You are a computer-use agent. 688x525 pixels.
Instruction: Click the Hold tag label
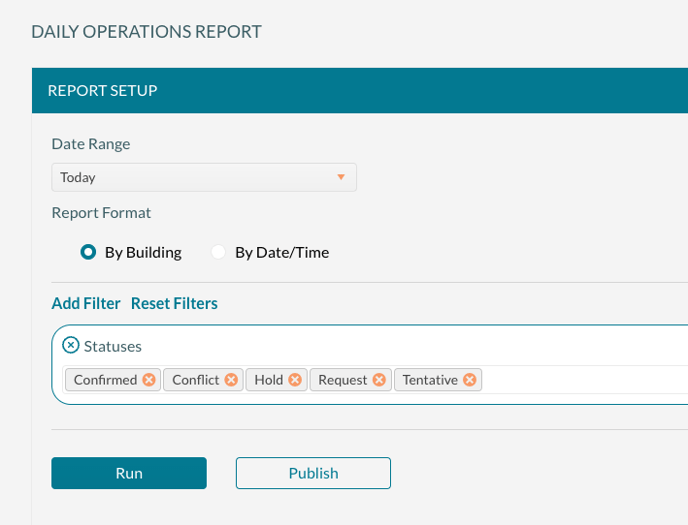point(269,380)
